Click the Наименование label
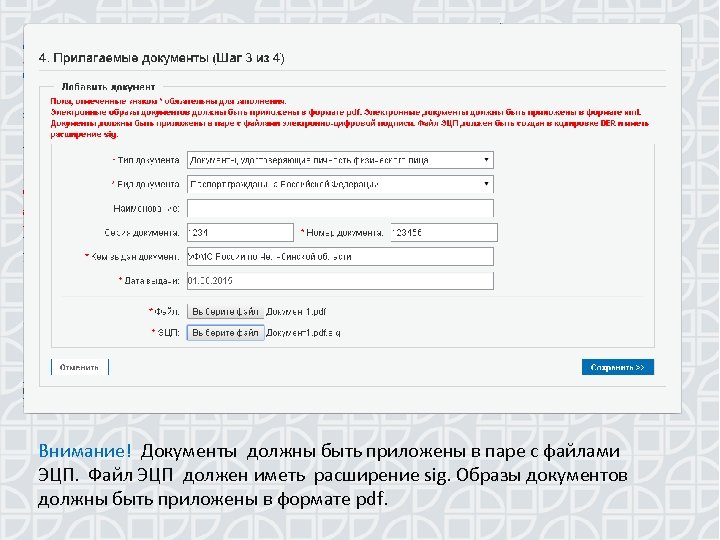Screen dimensions: 720x540 point(146,208)
